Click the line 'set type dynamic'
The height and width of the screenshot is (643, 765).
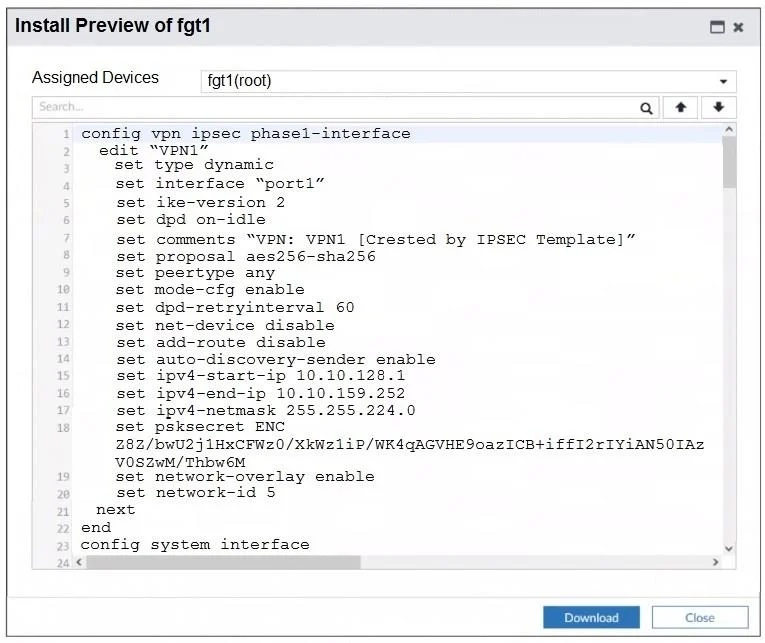(194, 165)
